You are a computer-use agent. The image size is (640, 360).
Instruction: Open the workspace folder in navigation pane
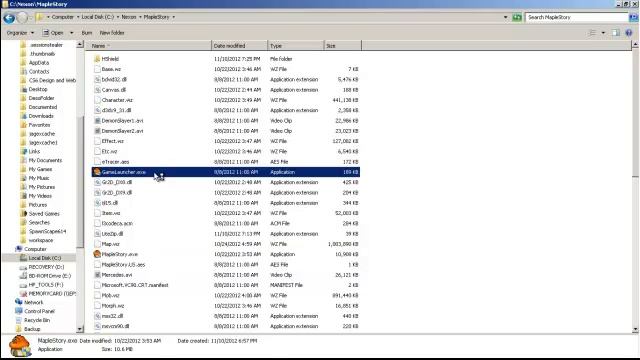[41, 240]
